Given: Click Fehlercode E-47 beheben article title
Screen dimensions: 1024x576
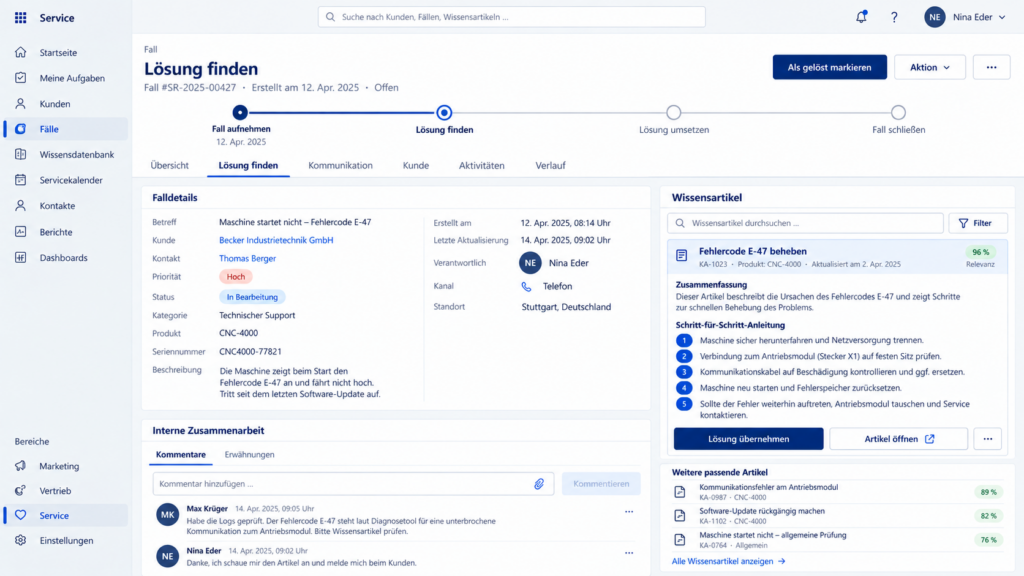Looking at the screenshot, I should [x=752, y=251].
